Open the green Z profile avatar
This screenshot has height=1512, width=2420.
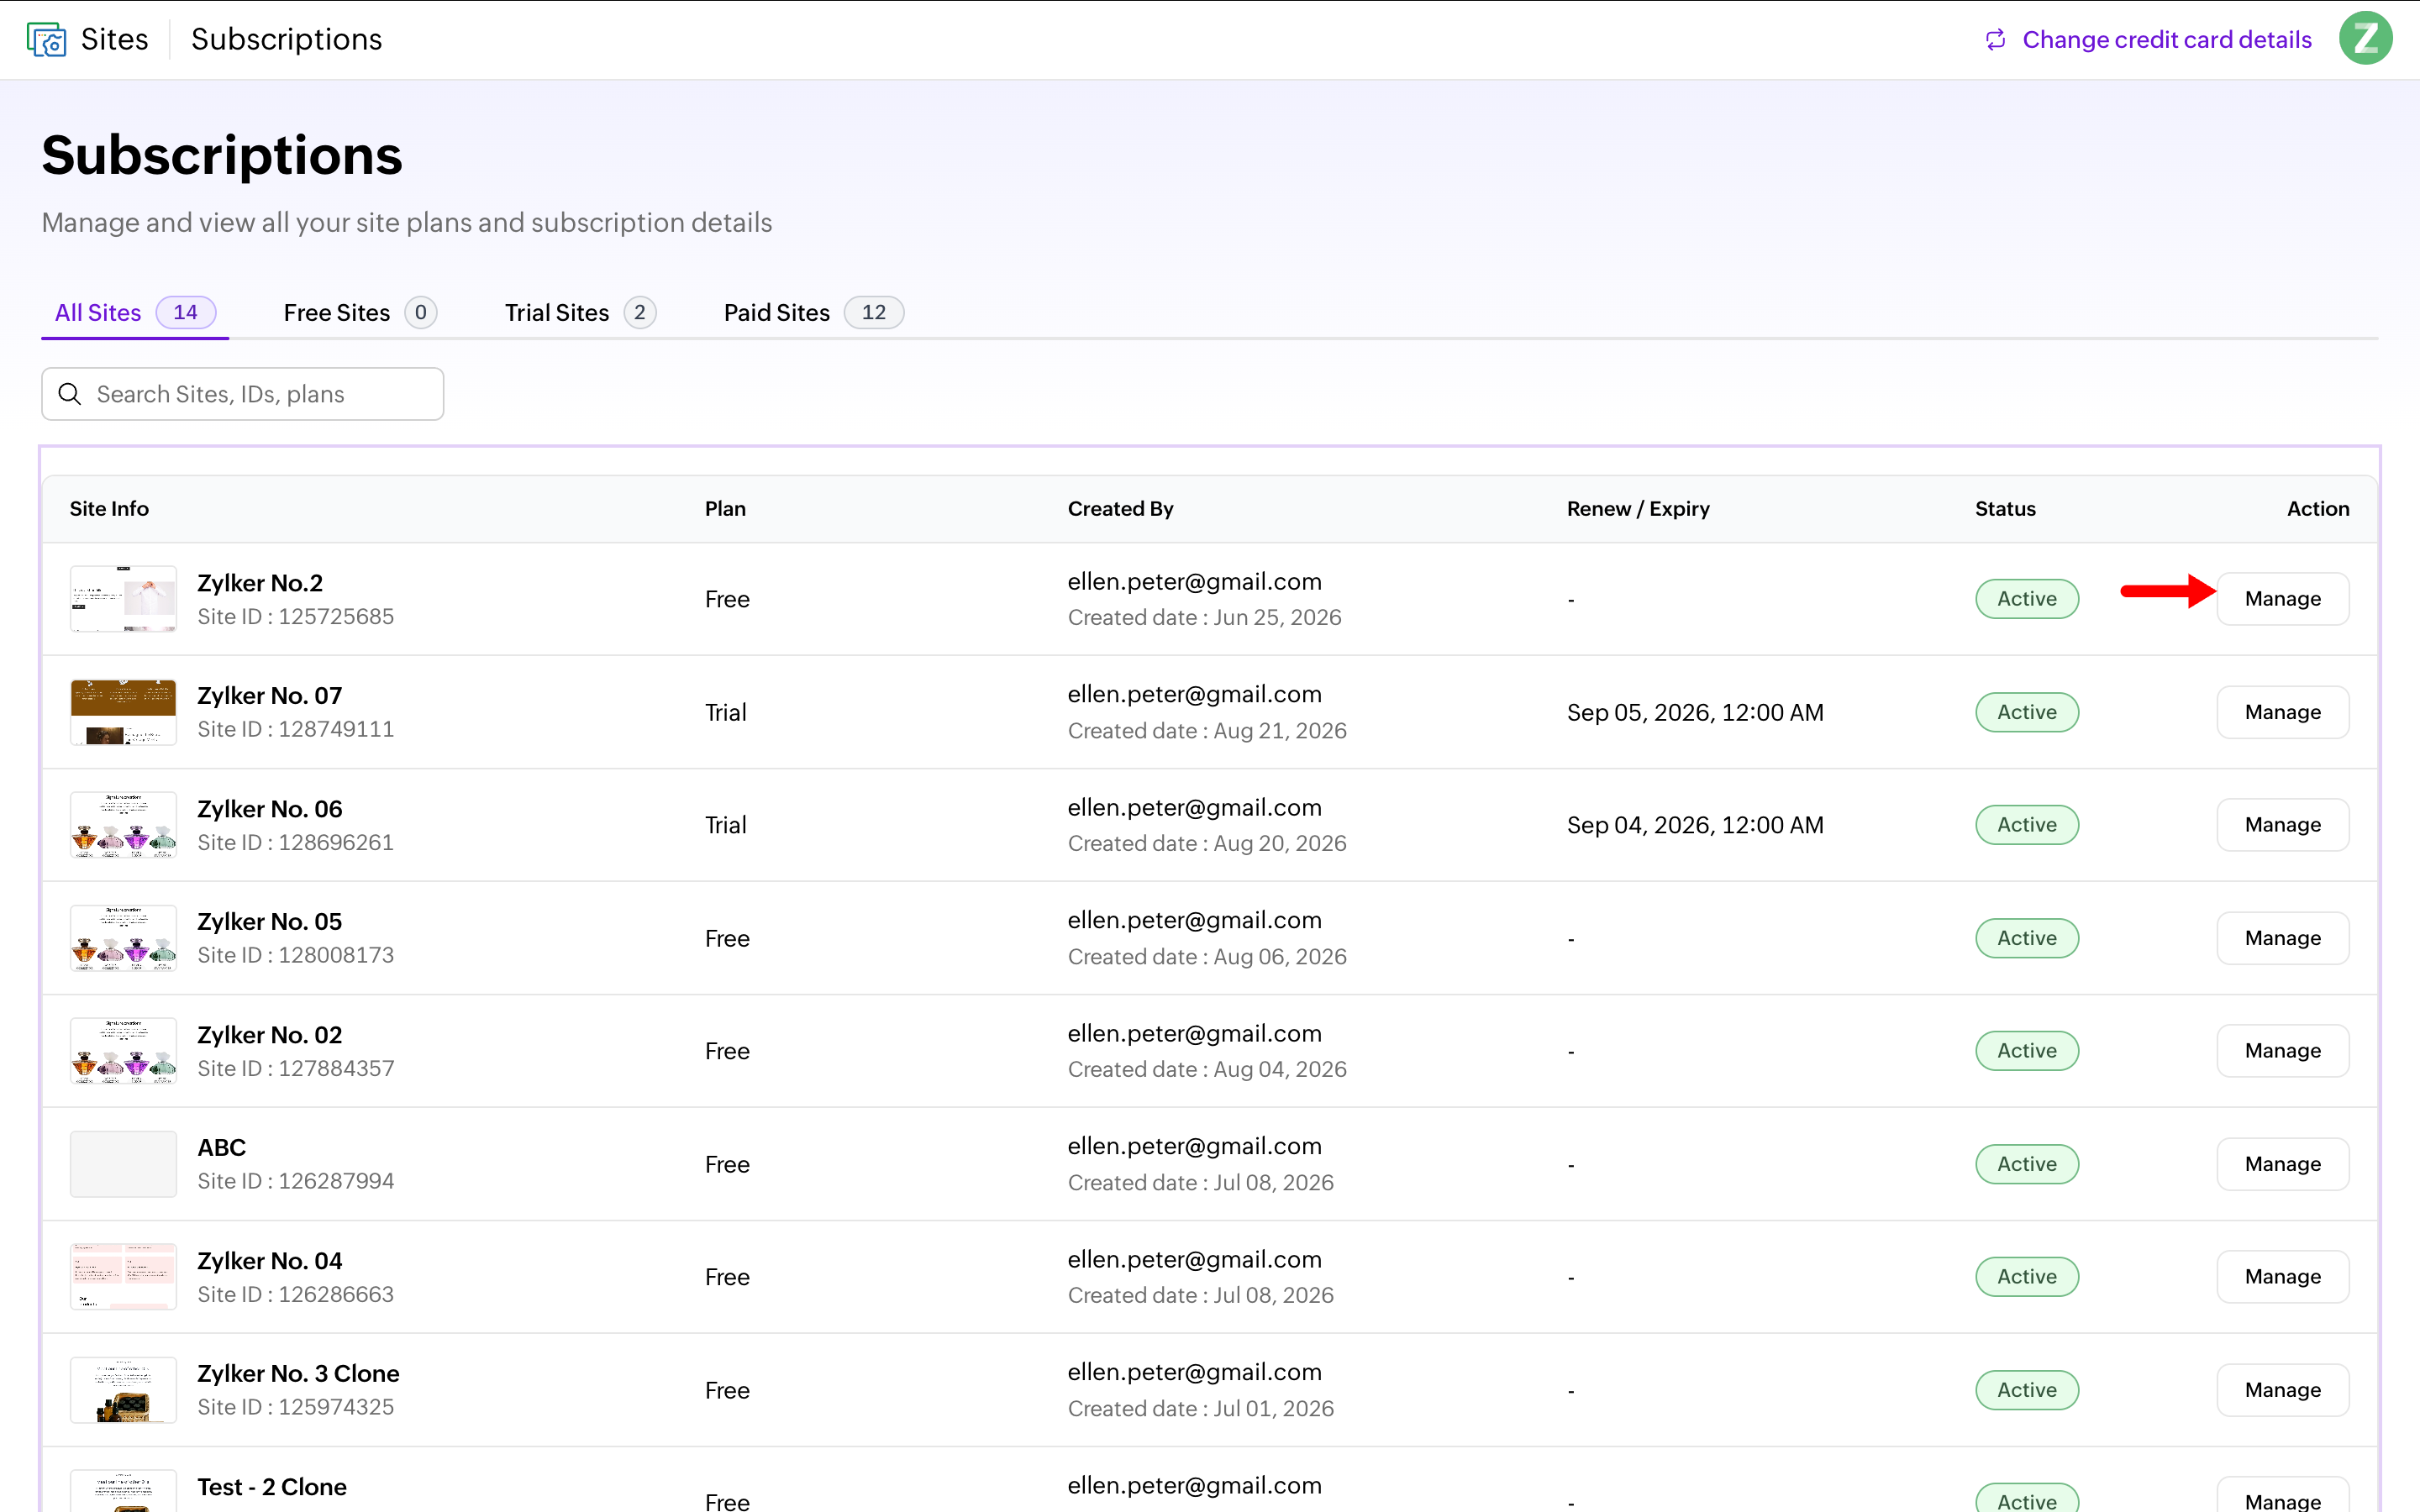[x=2365, y=39]
